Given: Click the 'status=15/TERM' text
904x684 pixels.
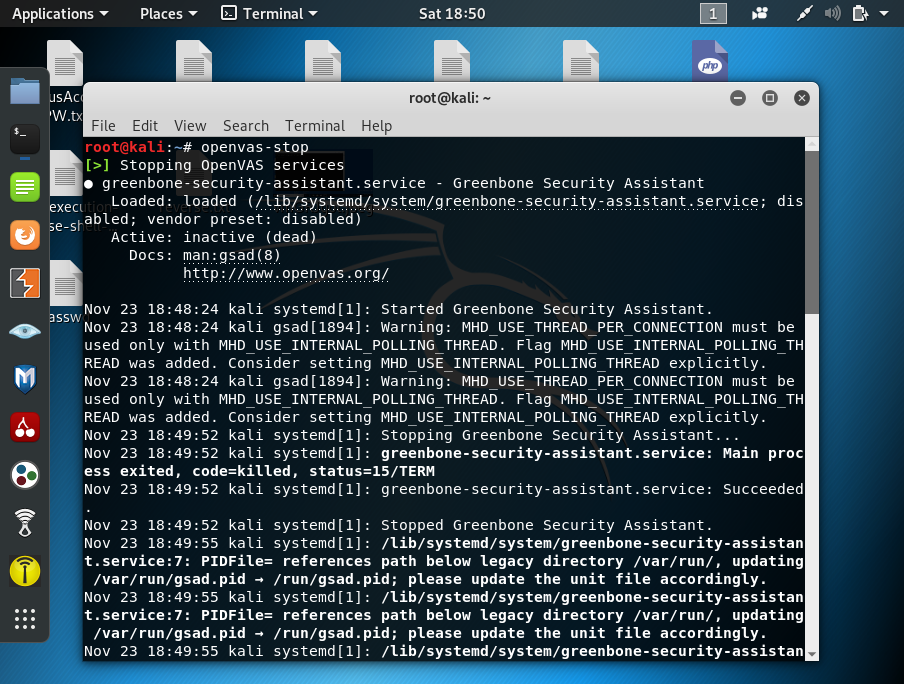Looking at the screenshot, I should tap(372, 471).
